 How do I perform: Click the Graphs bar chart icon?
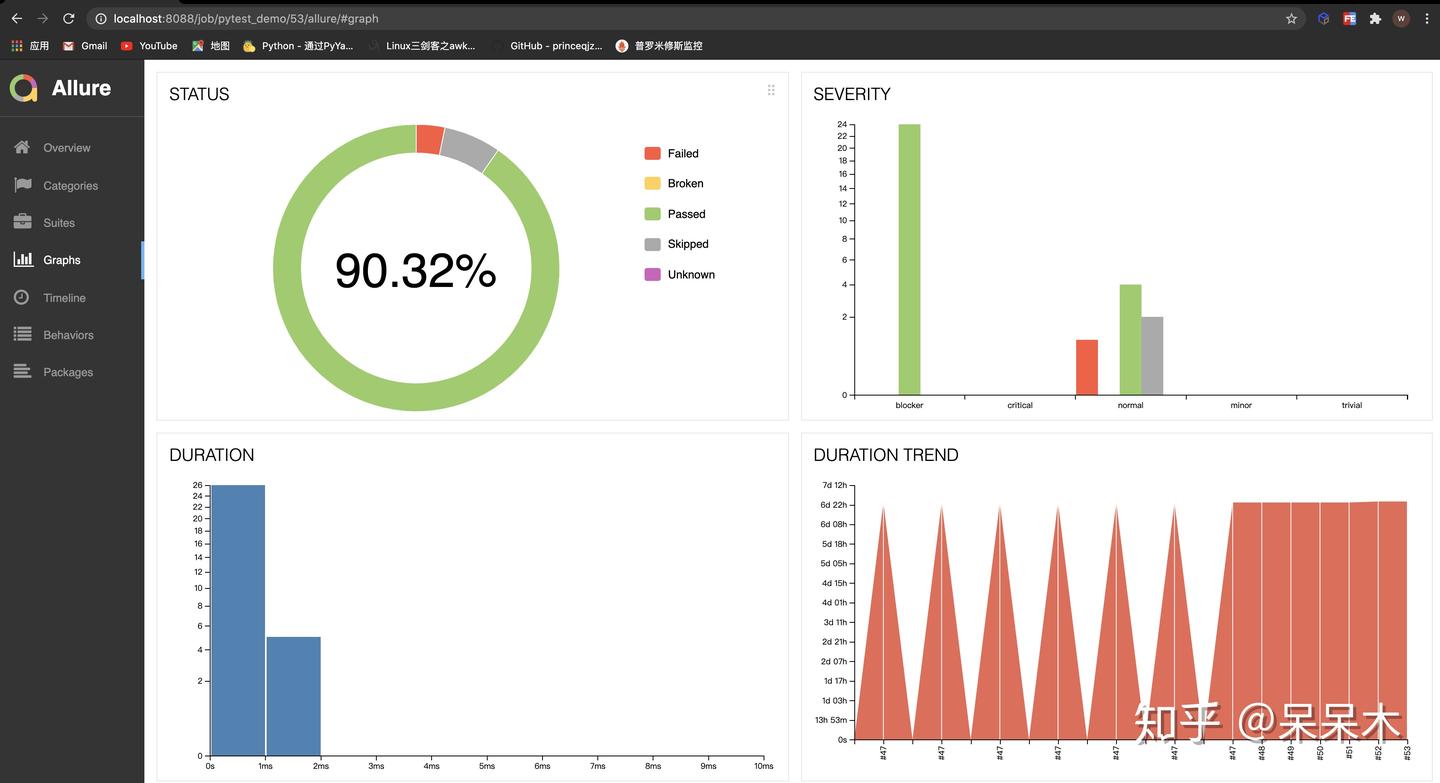click(x=22, y=259)
